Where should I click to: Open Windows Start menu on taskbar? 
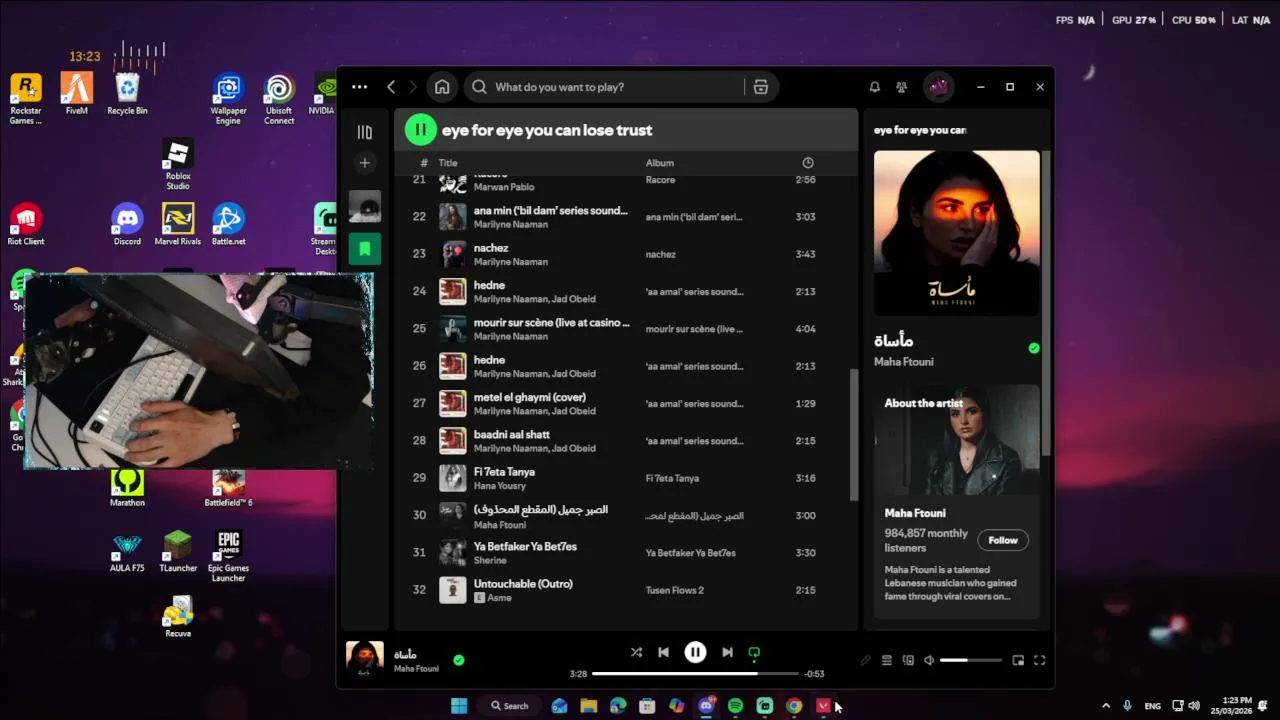pos(459,706)
